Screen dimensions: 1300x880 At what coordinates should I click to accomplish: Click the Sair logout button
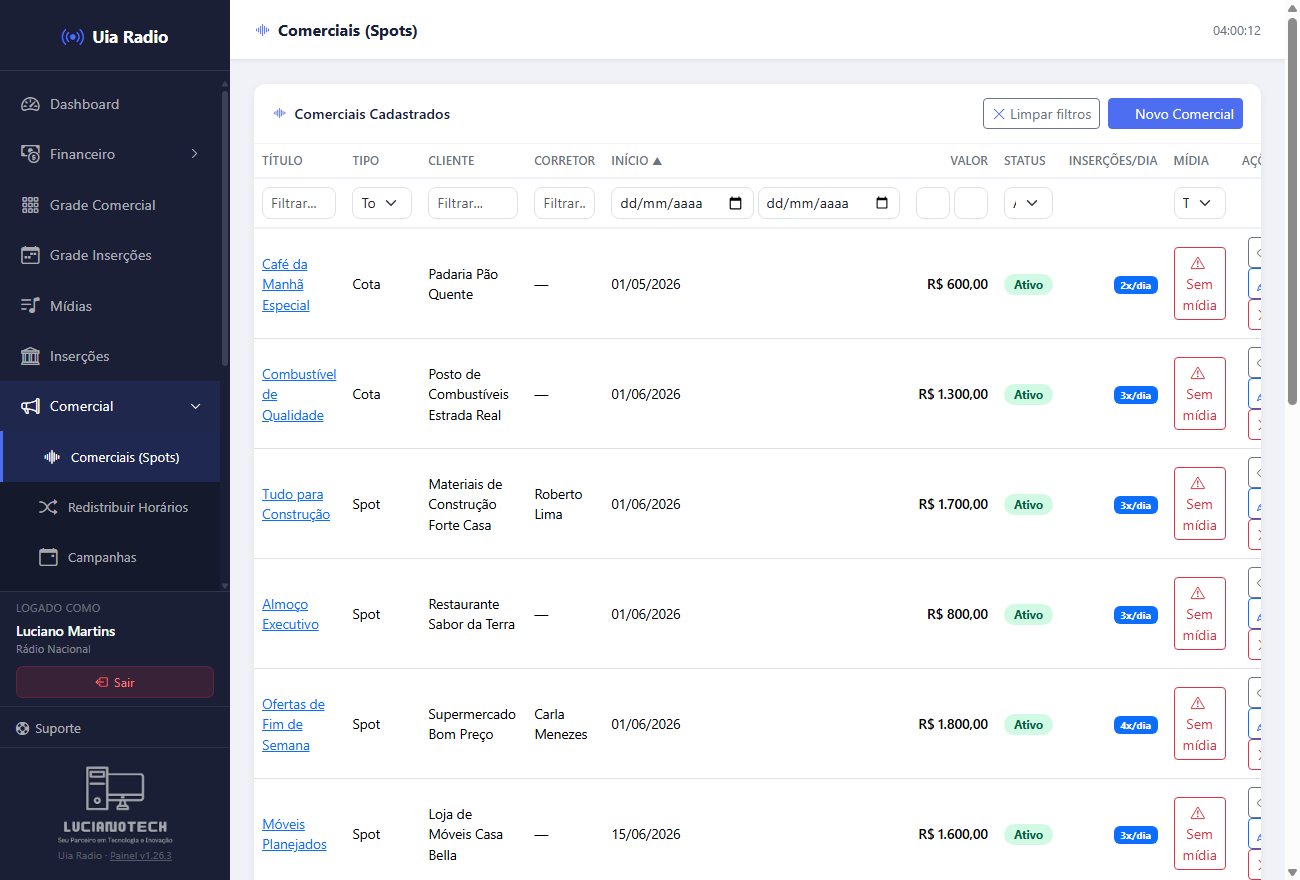(115, 682)
